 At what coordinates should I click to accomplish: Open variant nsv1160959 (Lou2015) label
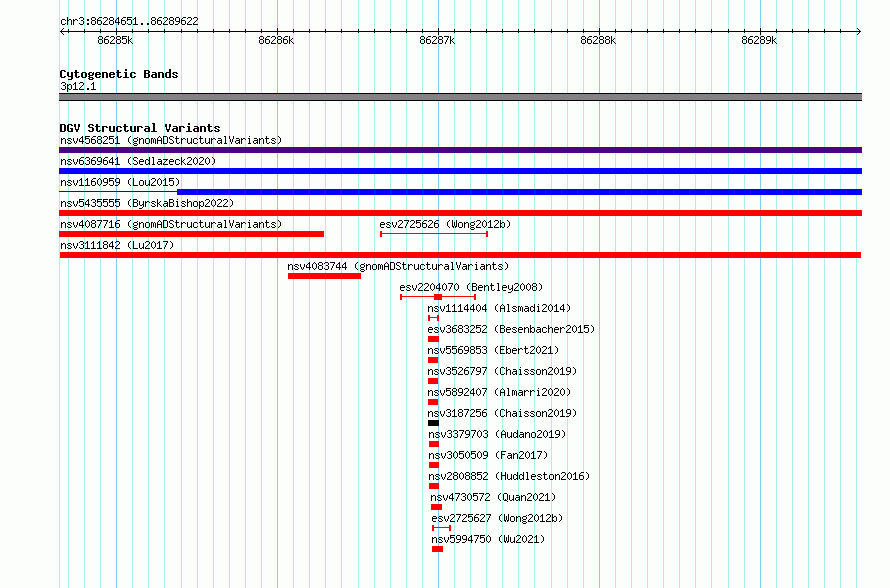[x=120, y=182]
